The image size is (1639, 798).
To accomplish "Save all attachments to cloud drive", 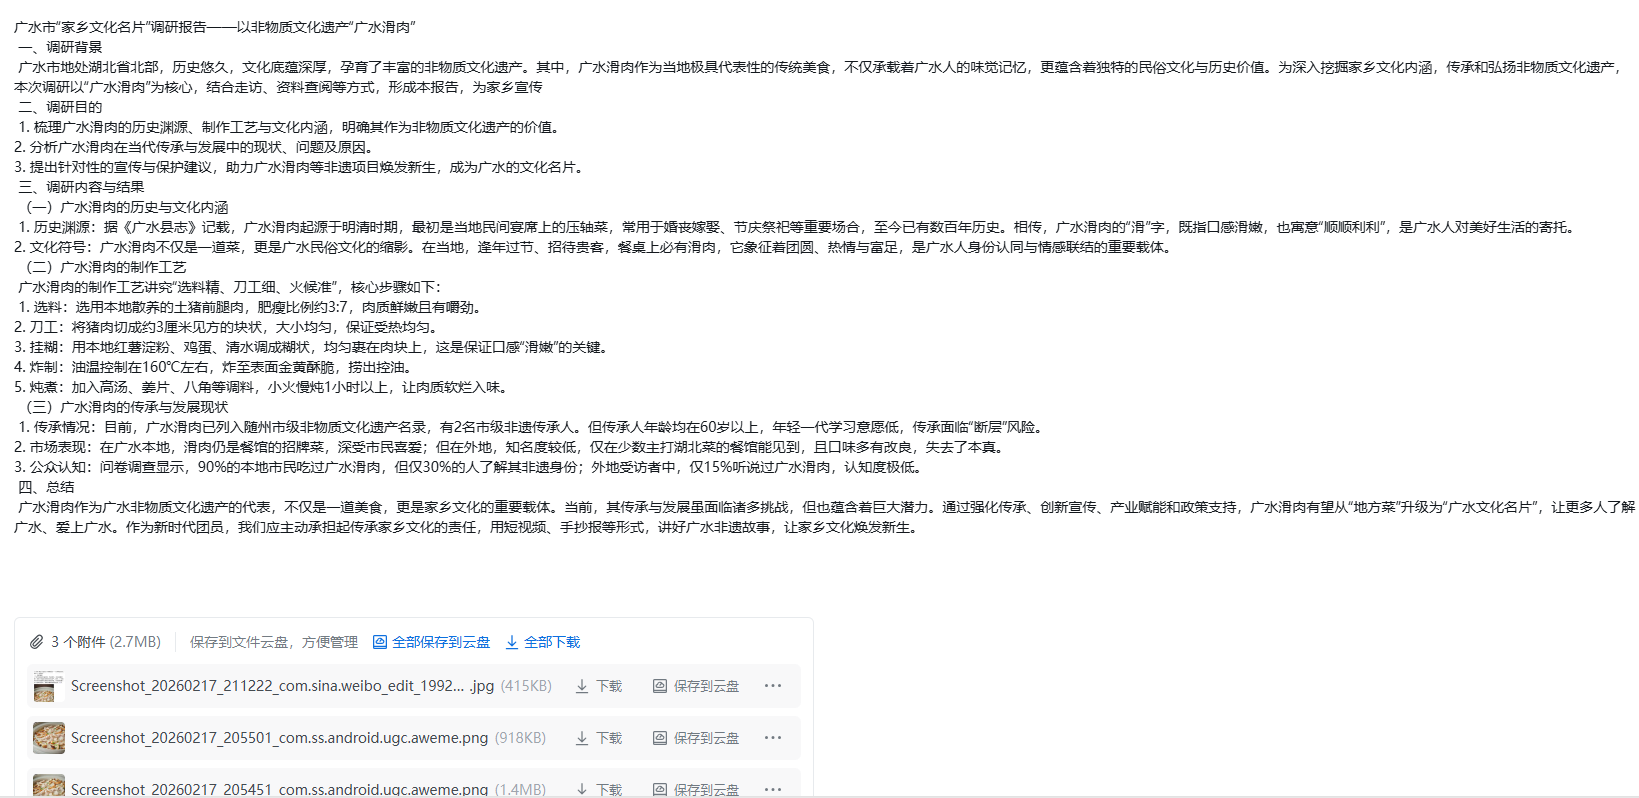I will tap(431, 642).
